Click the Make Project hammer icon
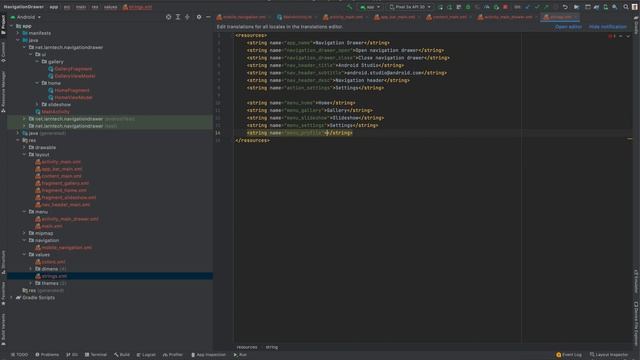Screen dimensions: 640x360 tap(349, 7)
